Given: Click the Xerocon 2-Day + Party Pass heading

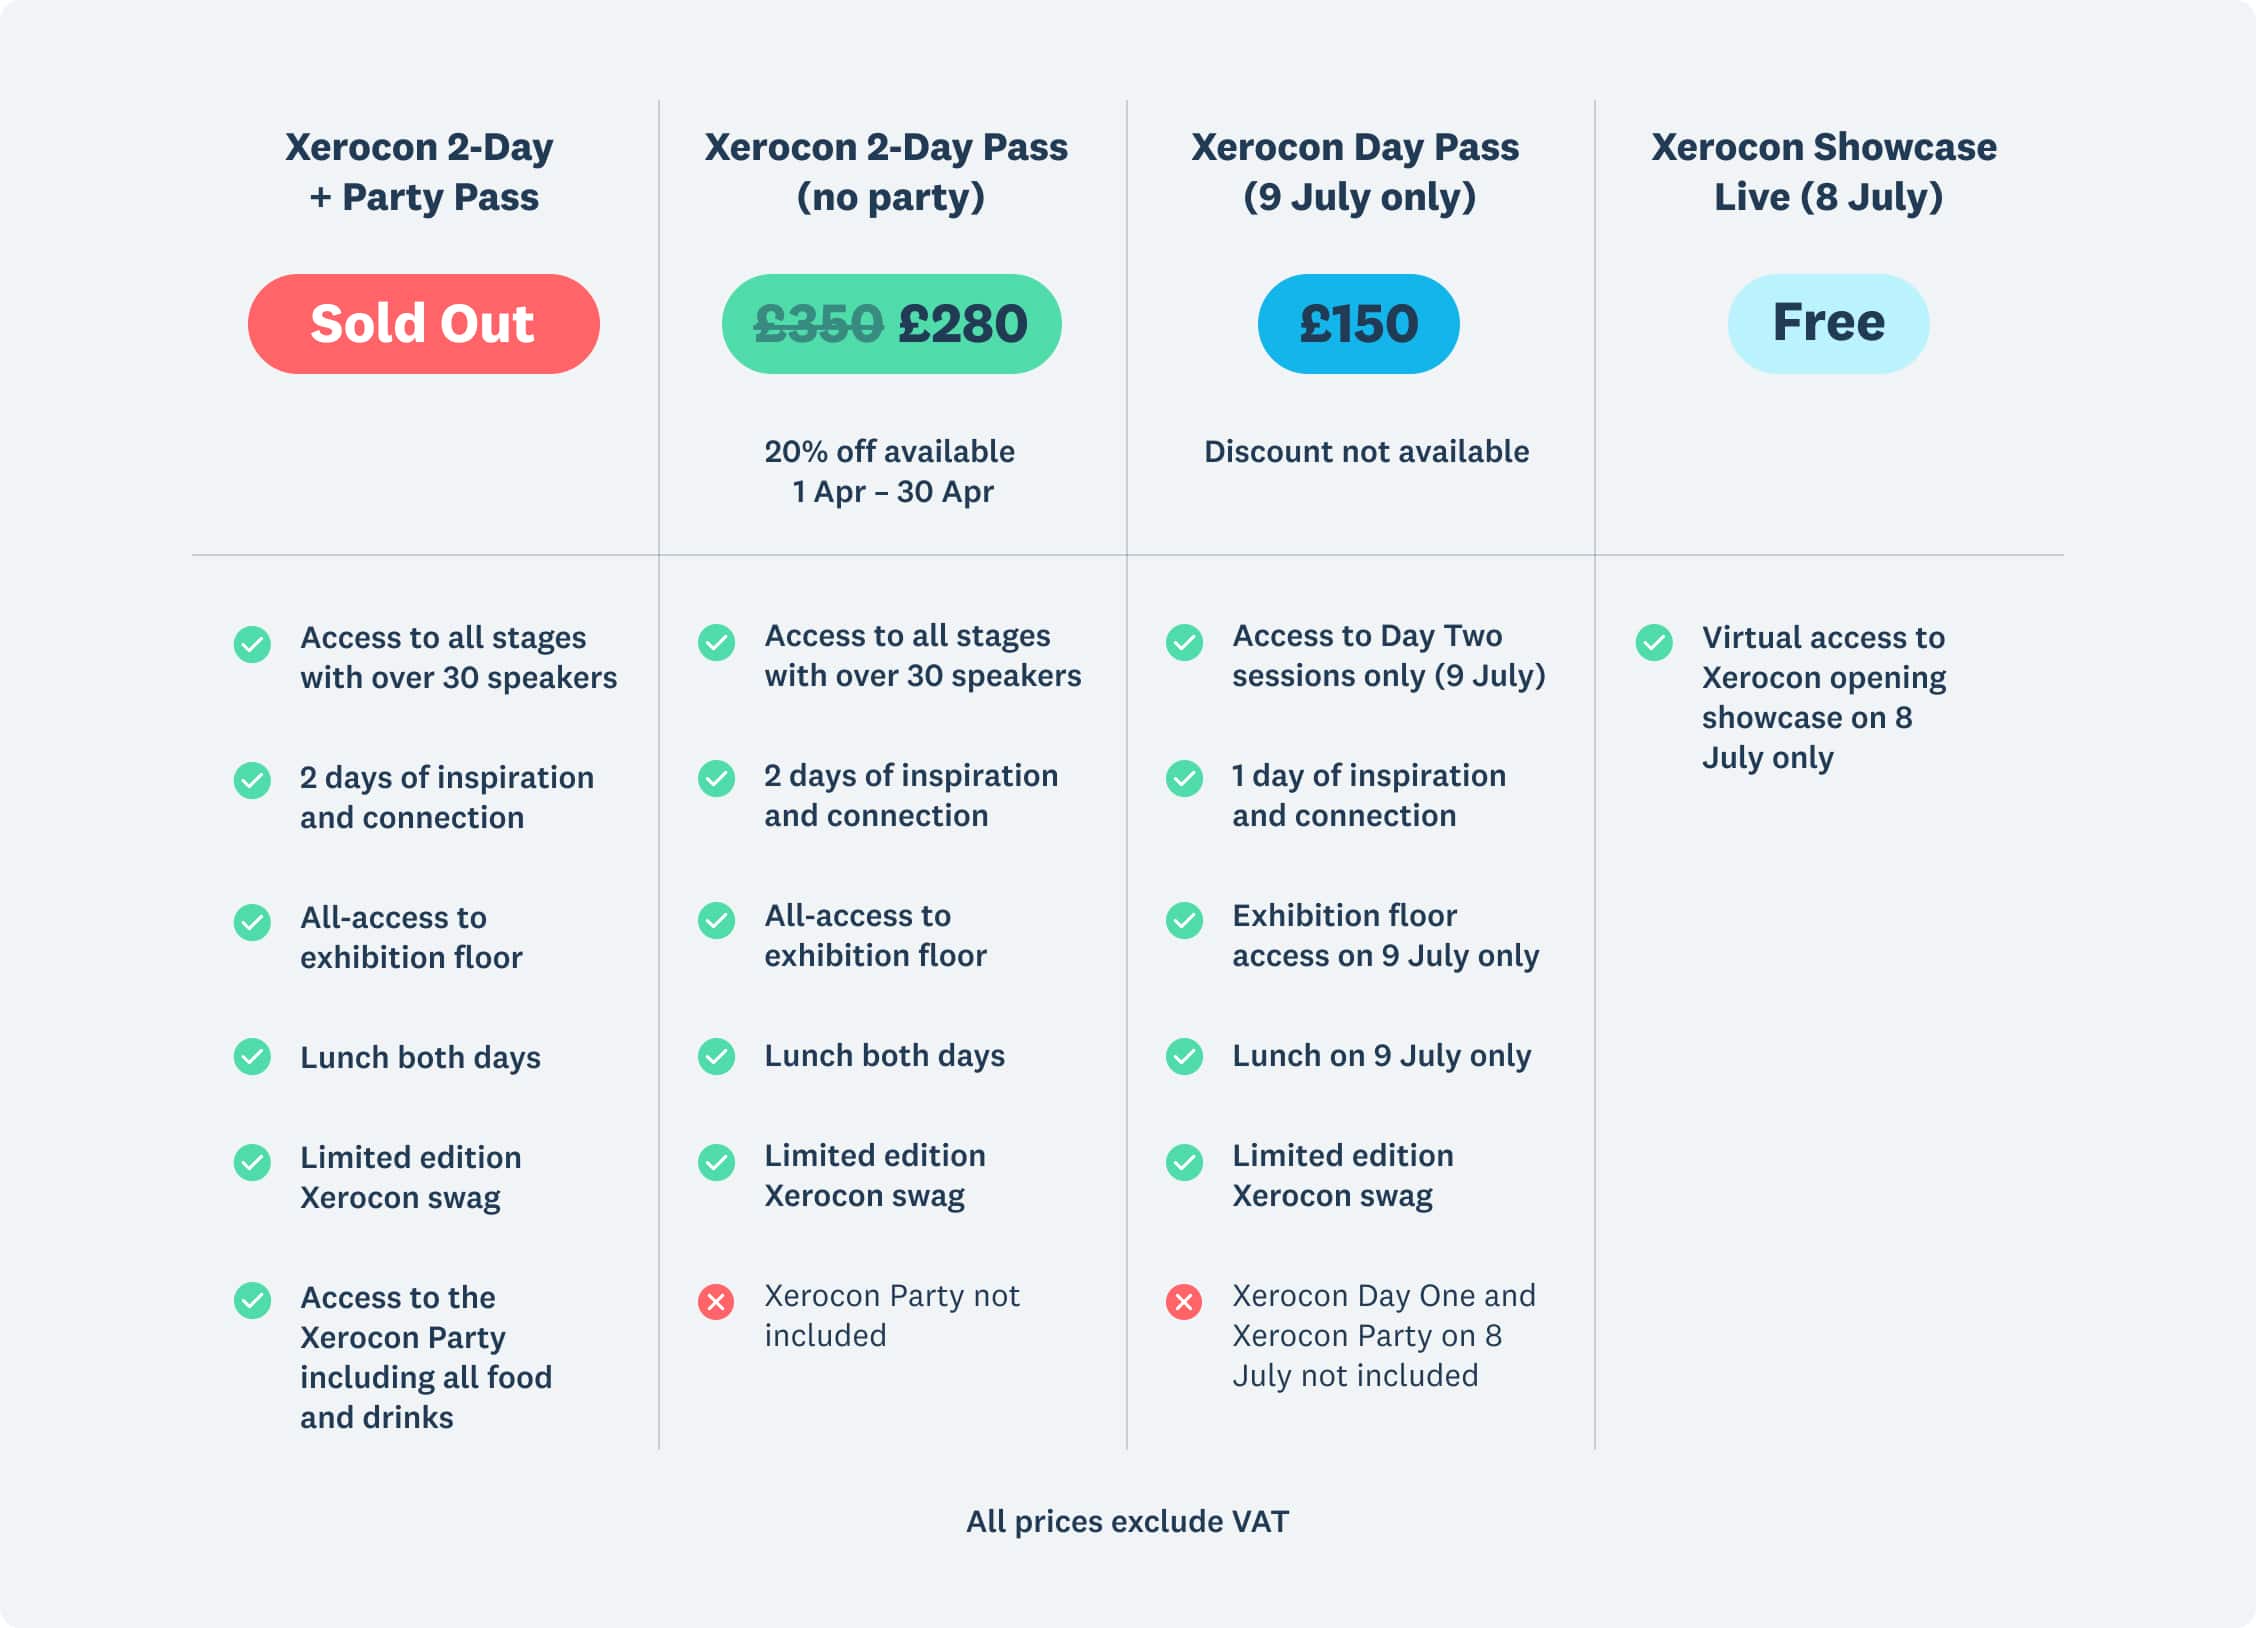Looking at the screenshot, I should click(x=420, y=172).
